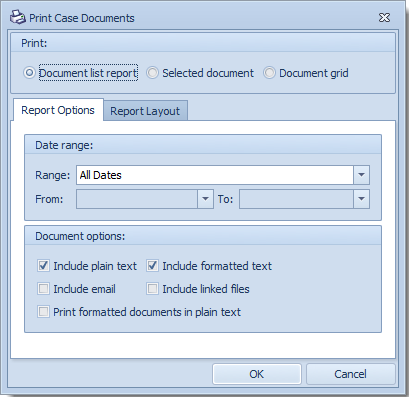Click the Cancel button

(x=350, y=374)
